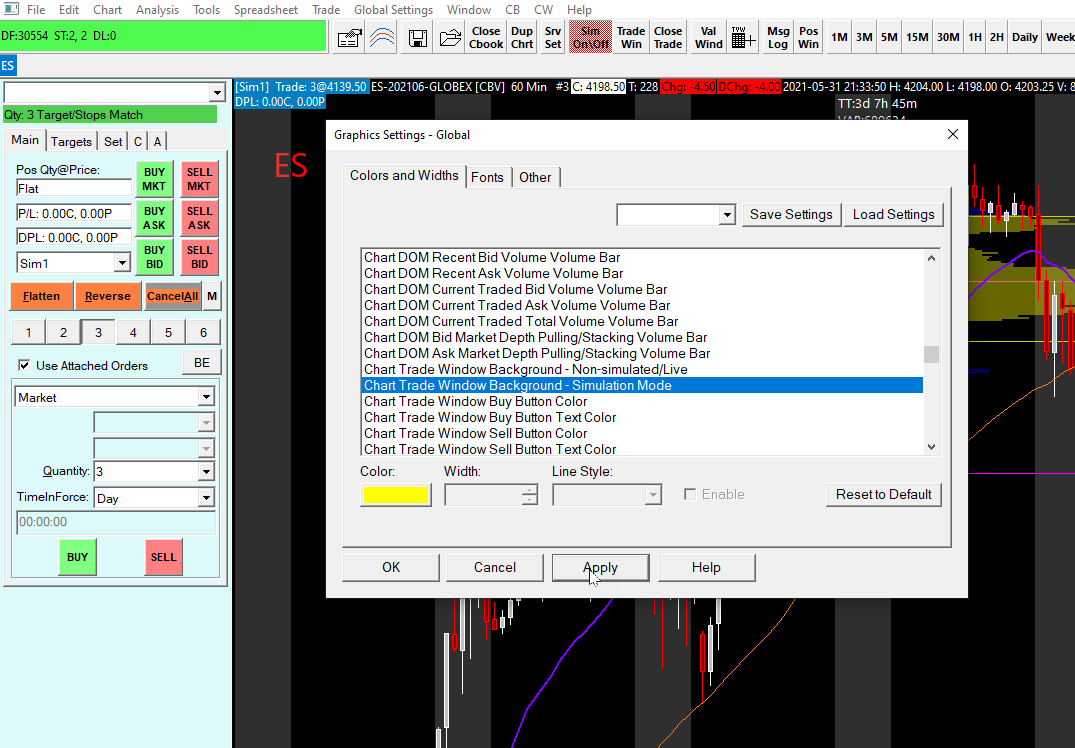Toggle the Enable checkbox in dialog
This screenshot has width=1075, height=748.
[x=690, y=494]
